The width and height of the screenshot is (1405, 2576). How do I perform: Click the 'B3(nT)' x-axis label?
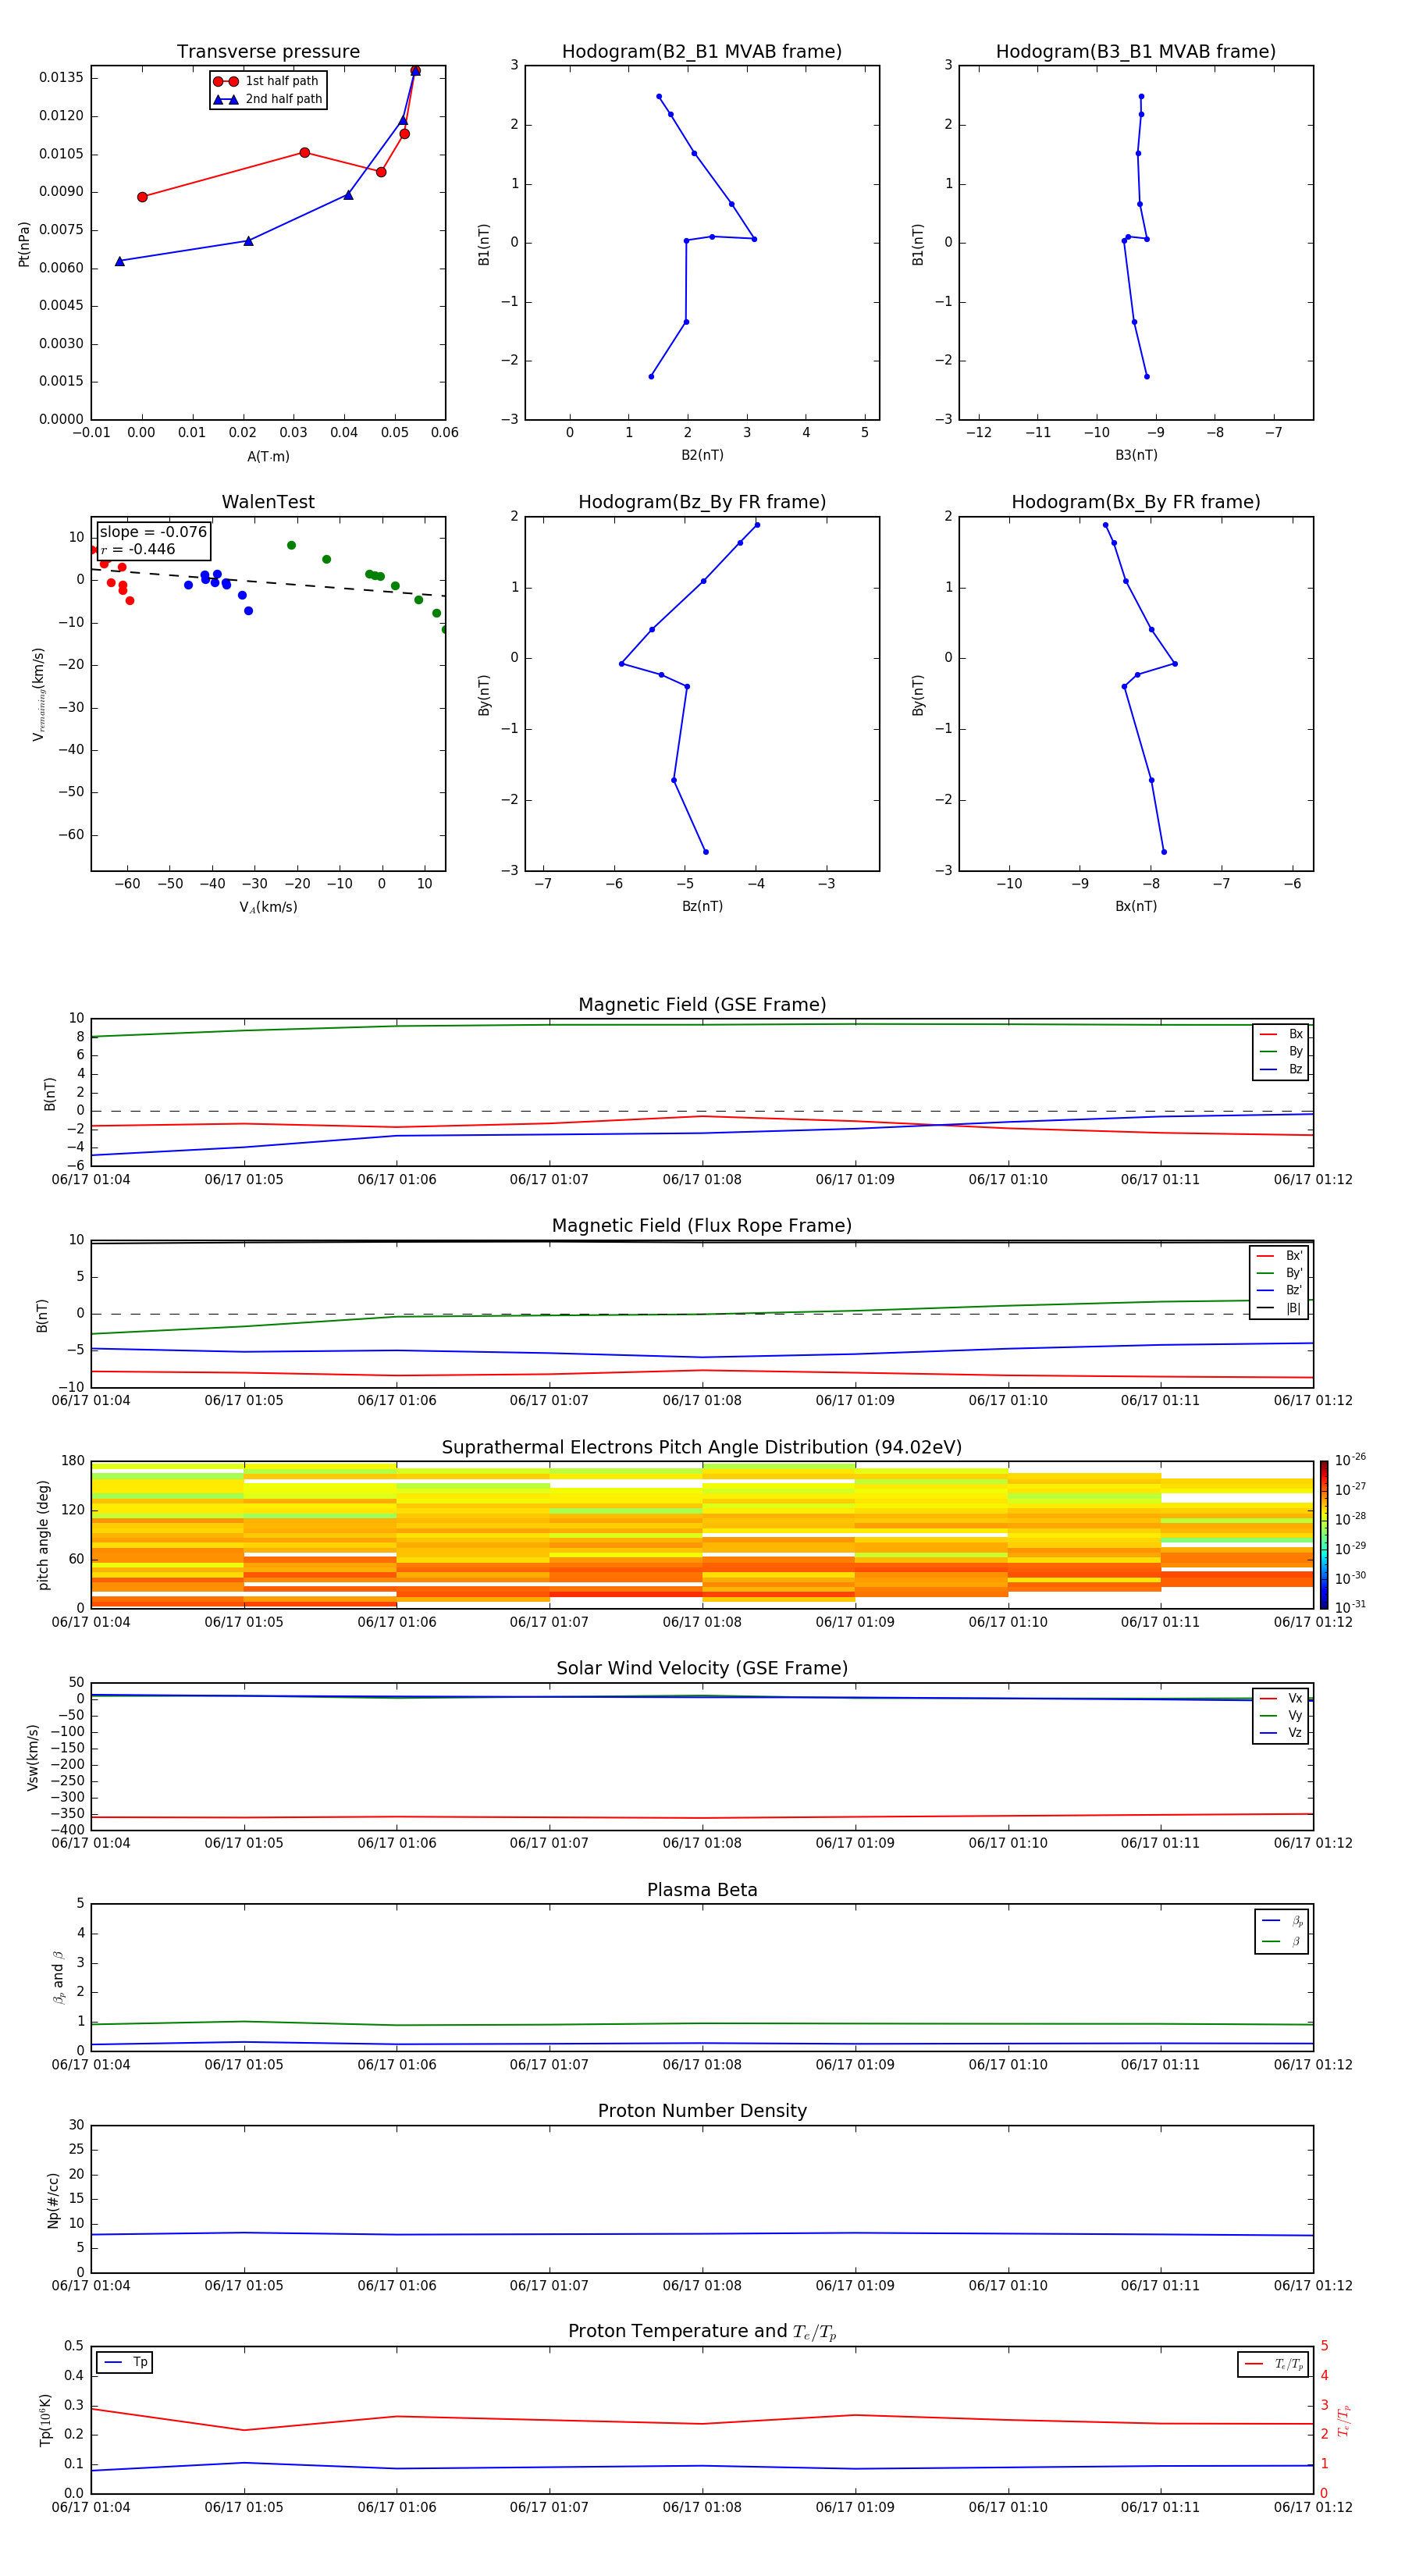pos(1136,455)
